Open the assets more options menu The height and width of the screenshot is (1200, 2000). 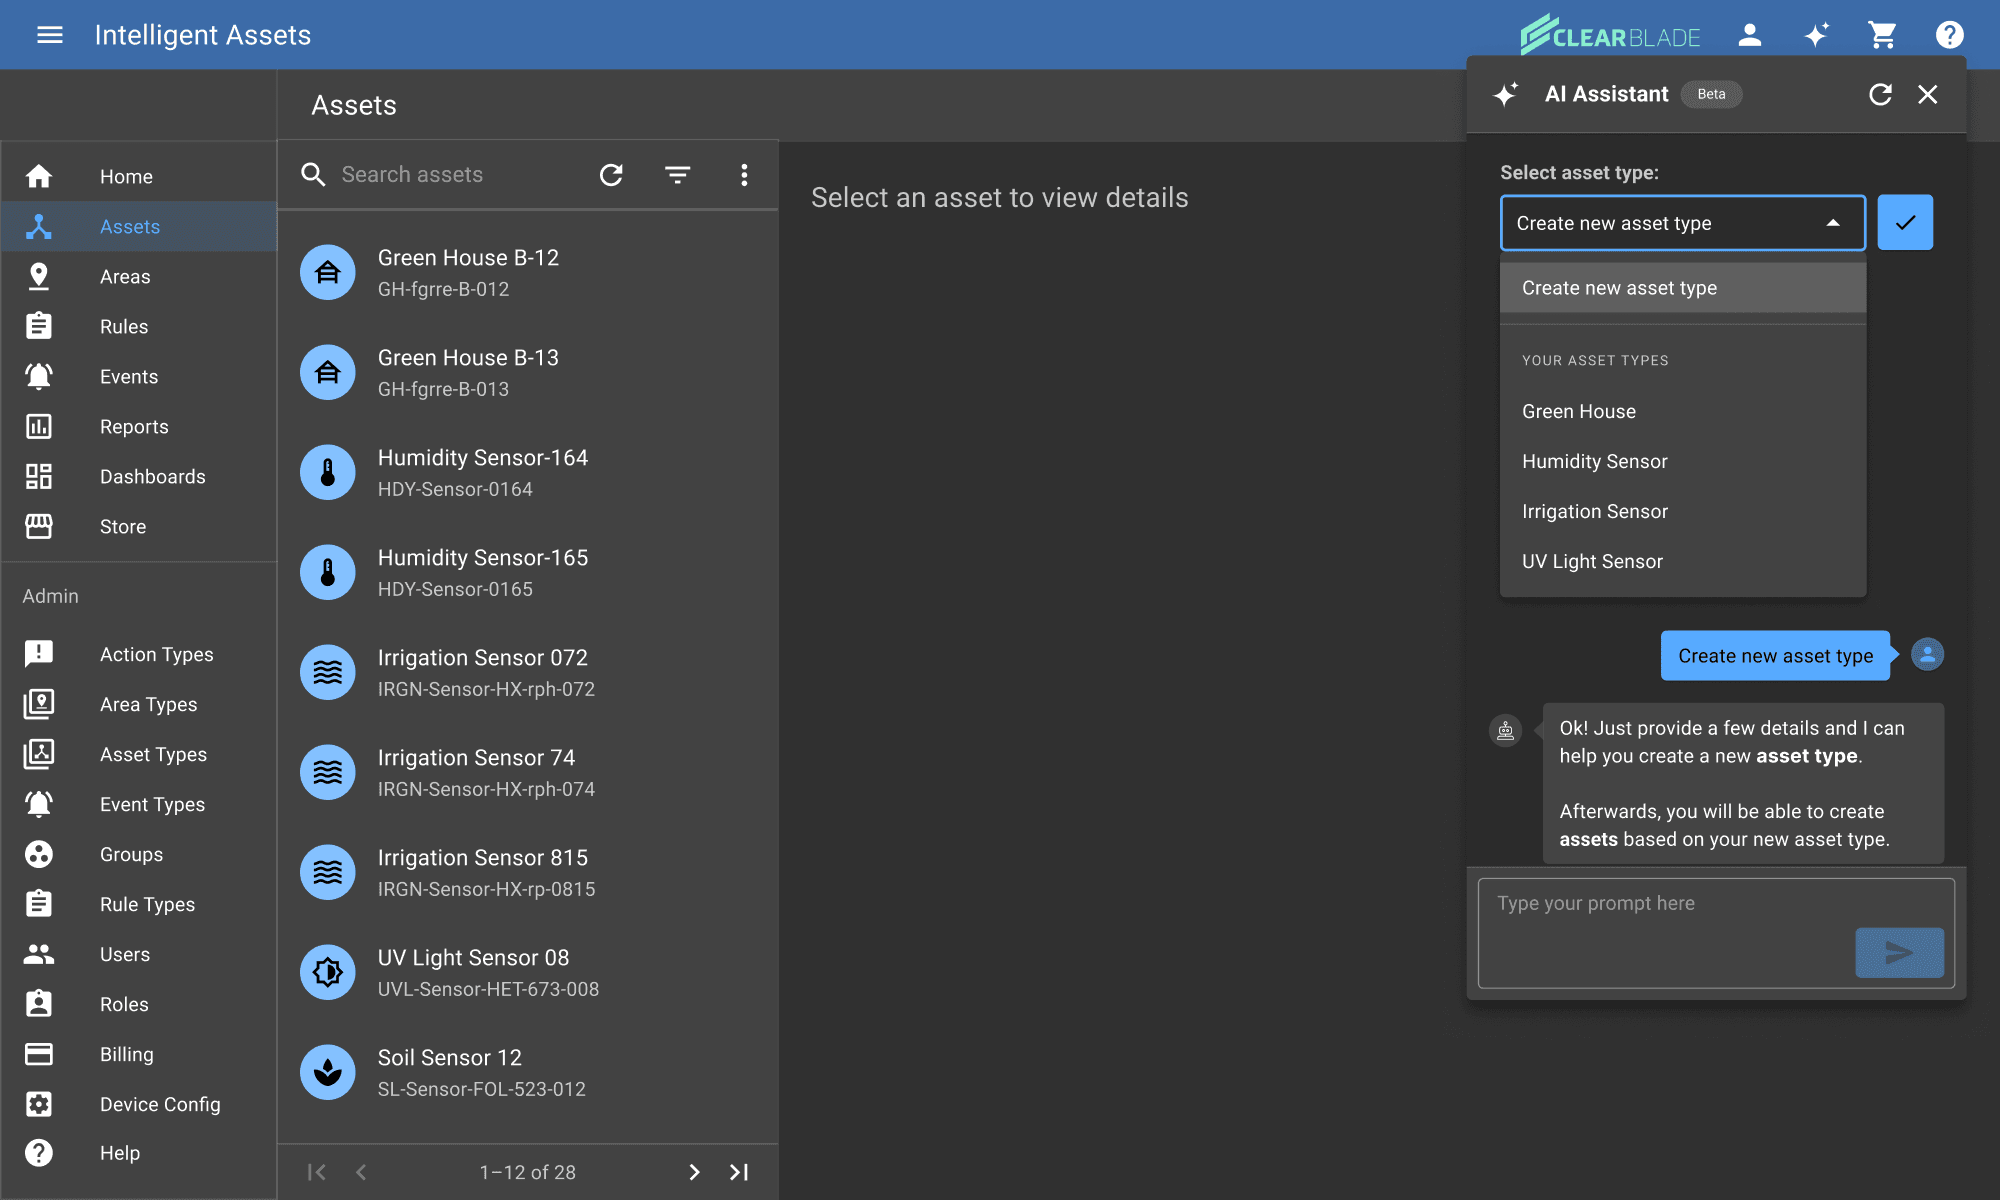click(x=743, y=175)
